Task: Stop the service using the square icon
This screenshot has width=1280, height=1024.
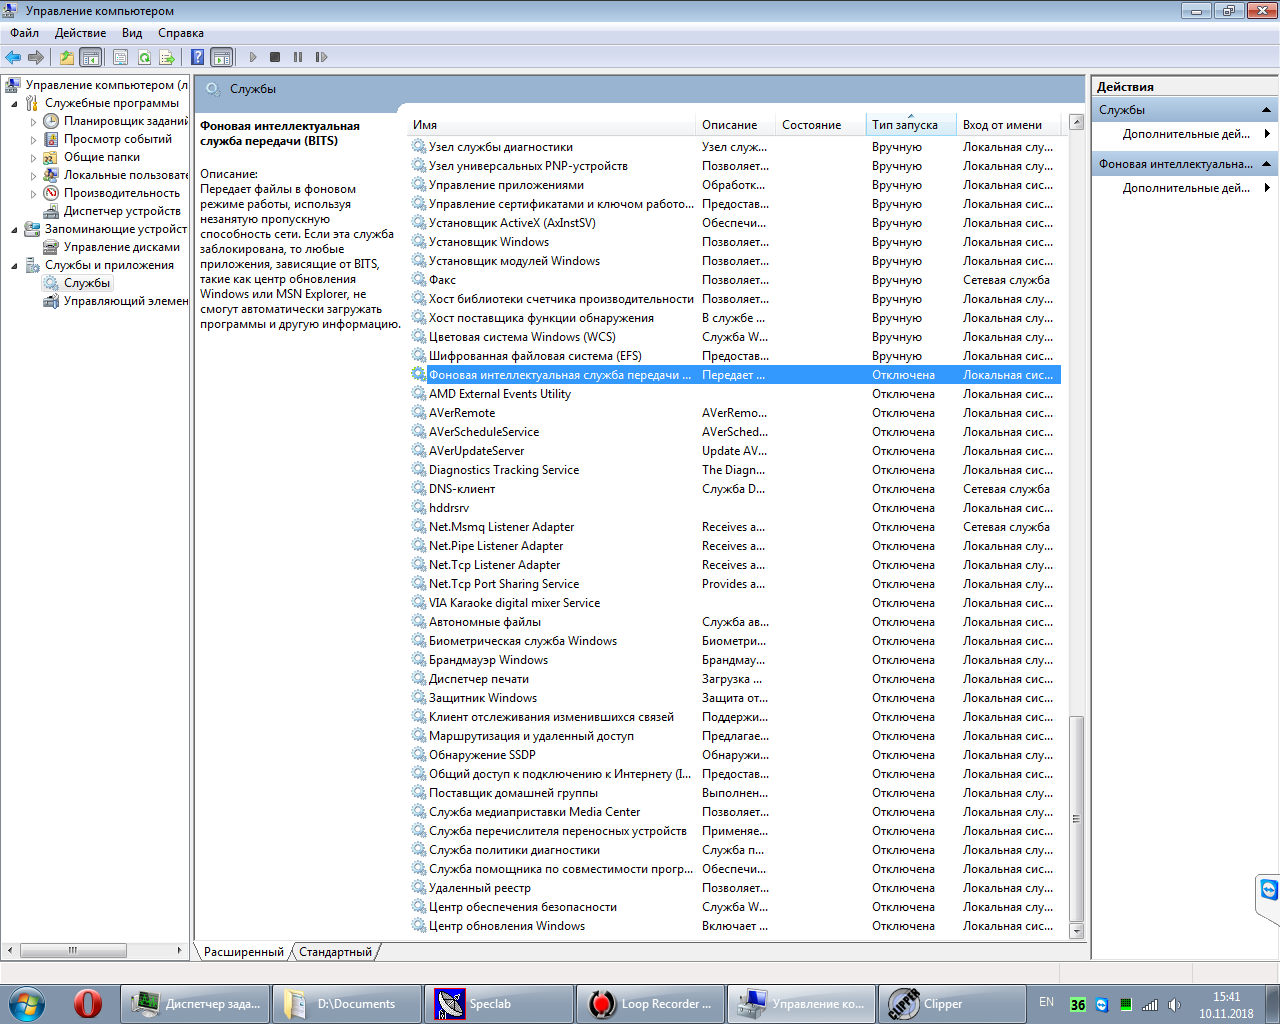Action: pyautogui.click(x=275, y=57)
